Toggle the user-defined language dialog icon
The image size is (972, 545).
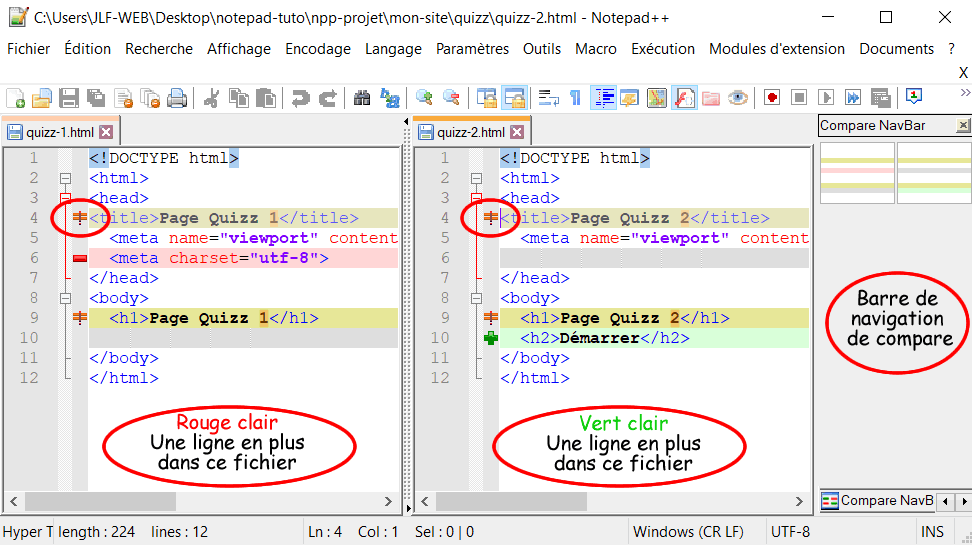[630, 98]
